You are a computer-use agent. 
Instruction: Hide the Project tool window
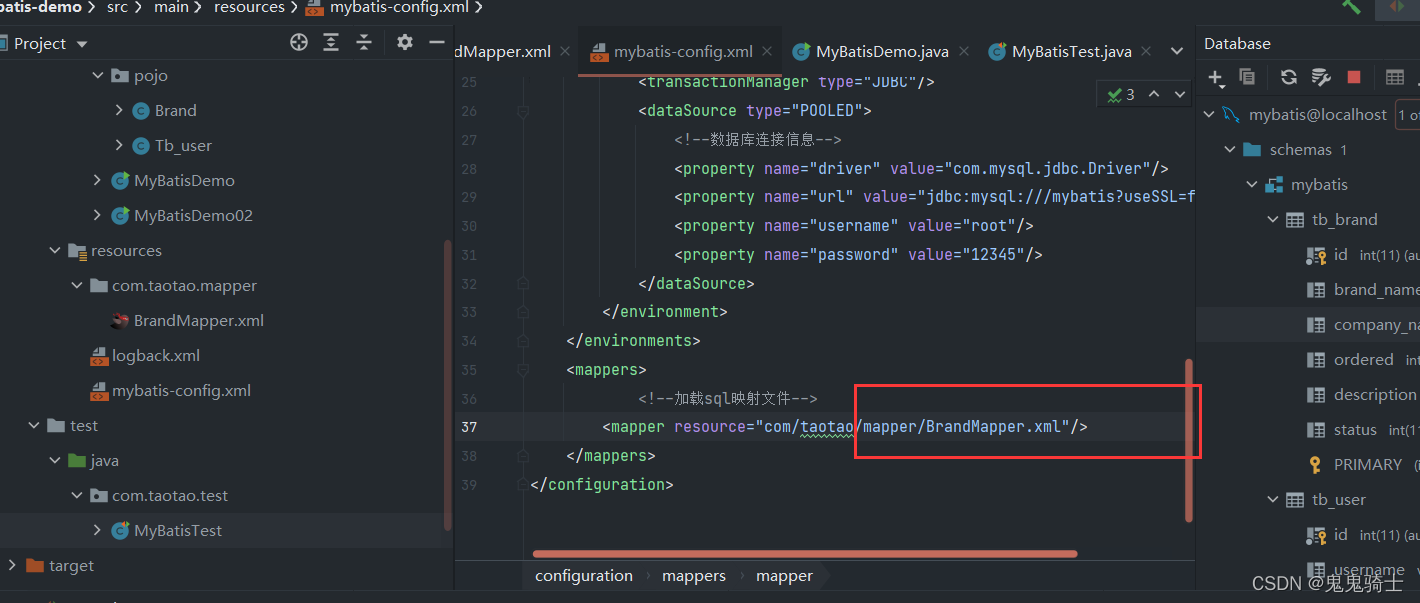[x=436, y=42]
